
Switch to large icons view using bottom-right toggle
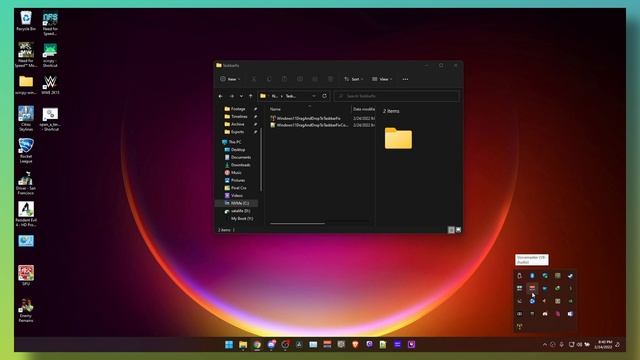click(458, 230)
